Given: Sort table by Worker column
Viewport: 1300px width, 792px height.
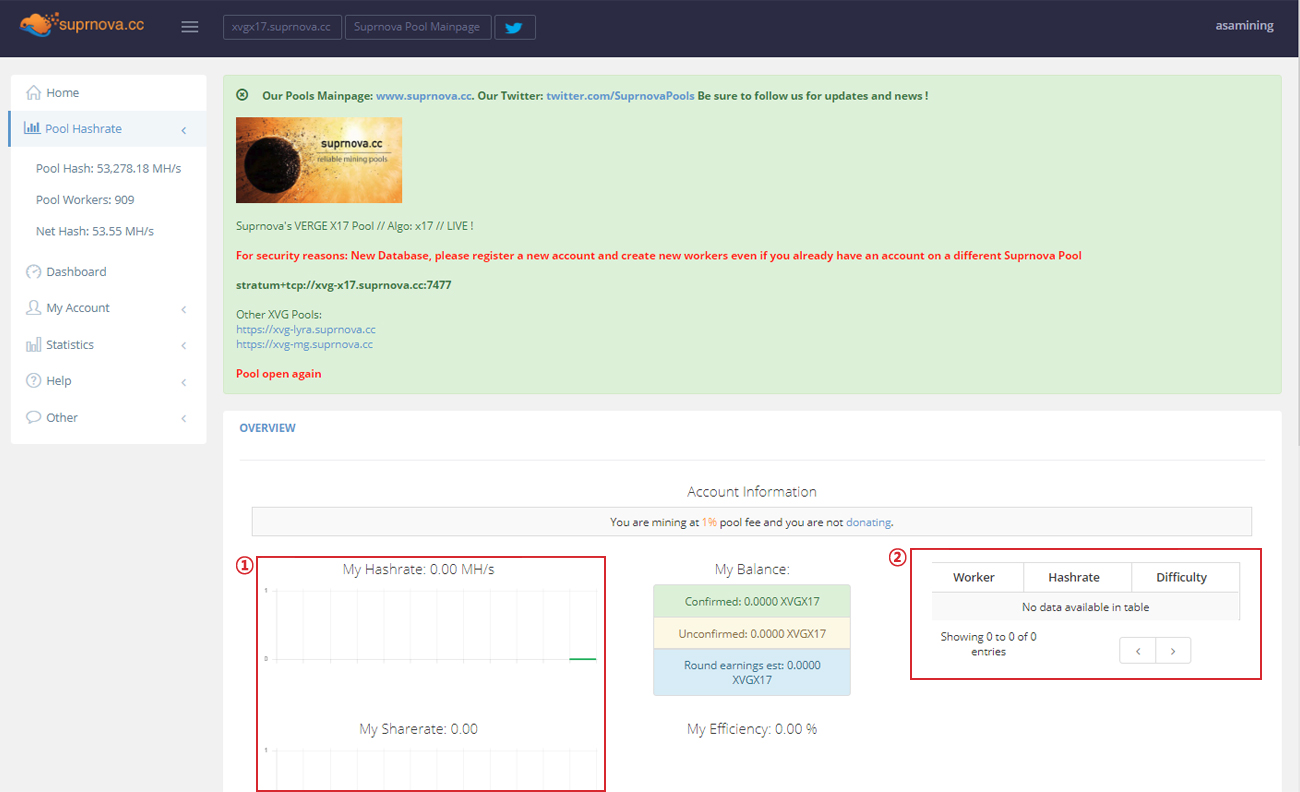Looking at the screenshot, I should [977, 577].
